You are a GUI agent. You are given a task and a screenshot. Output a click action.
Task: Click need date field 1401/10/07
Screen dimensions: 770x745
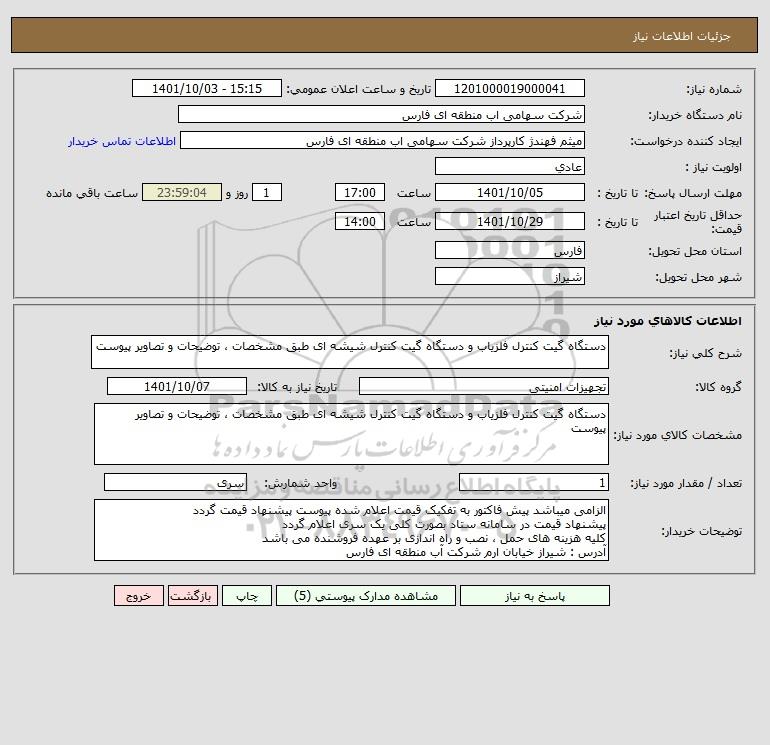pyautogui.click(x=177, y=386)
